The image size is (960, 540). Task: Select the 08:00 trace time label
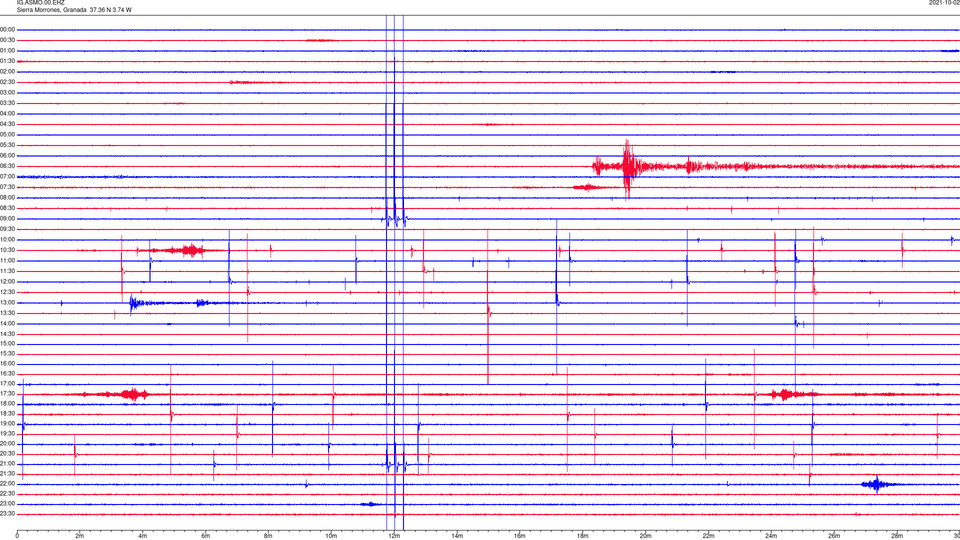click(x=8, y=198)
